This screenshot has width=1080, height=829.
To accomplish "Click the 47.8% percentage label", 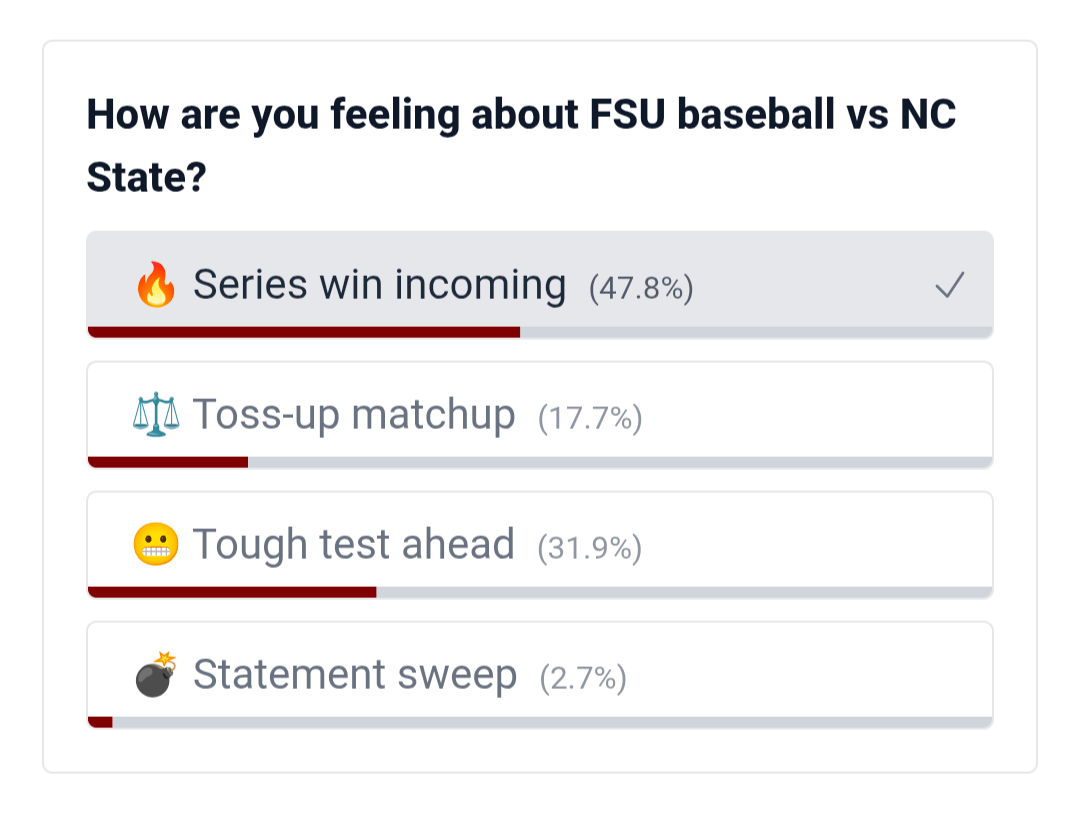I will [x=641, y=289].
